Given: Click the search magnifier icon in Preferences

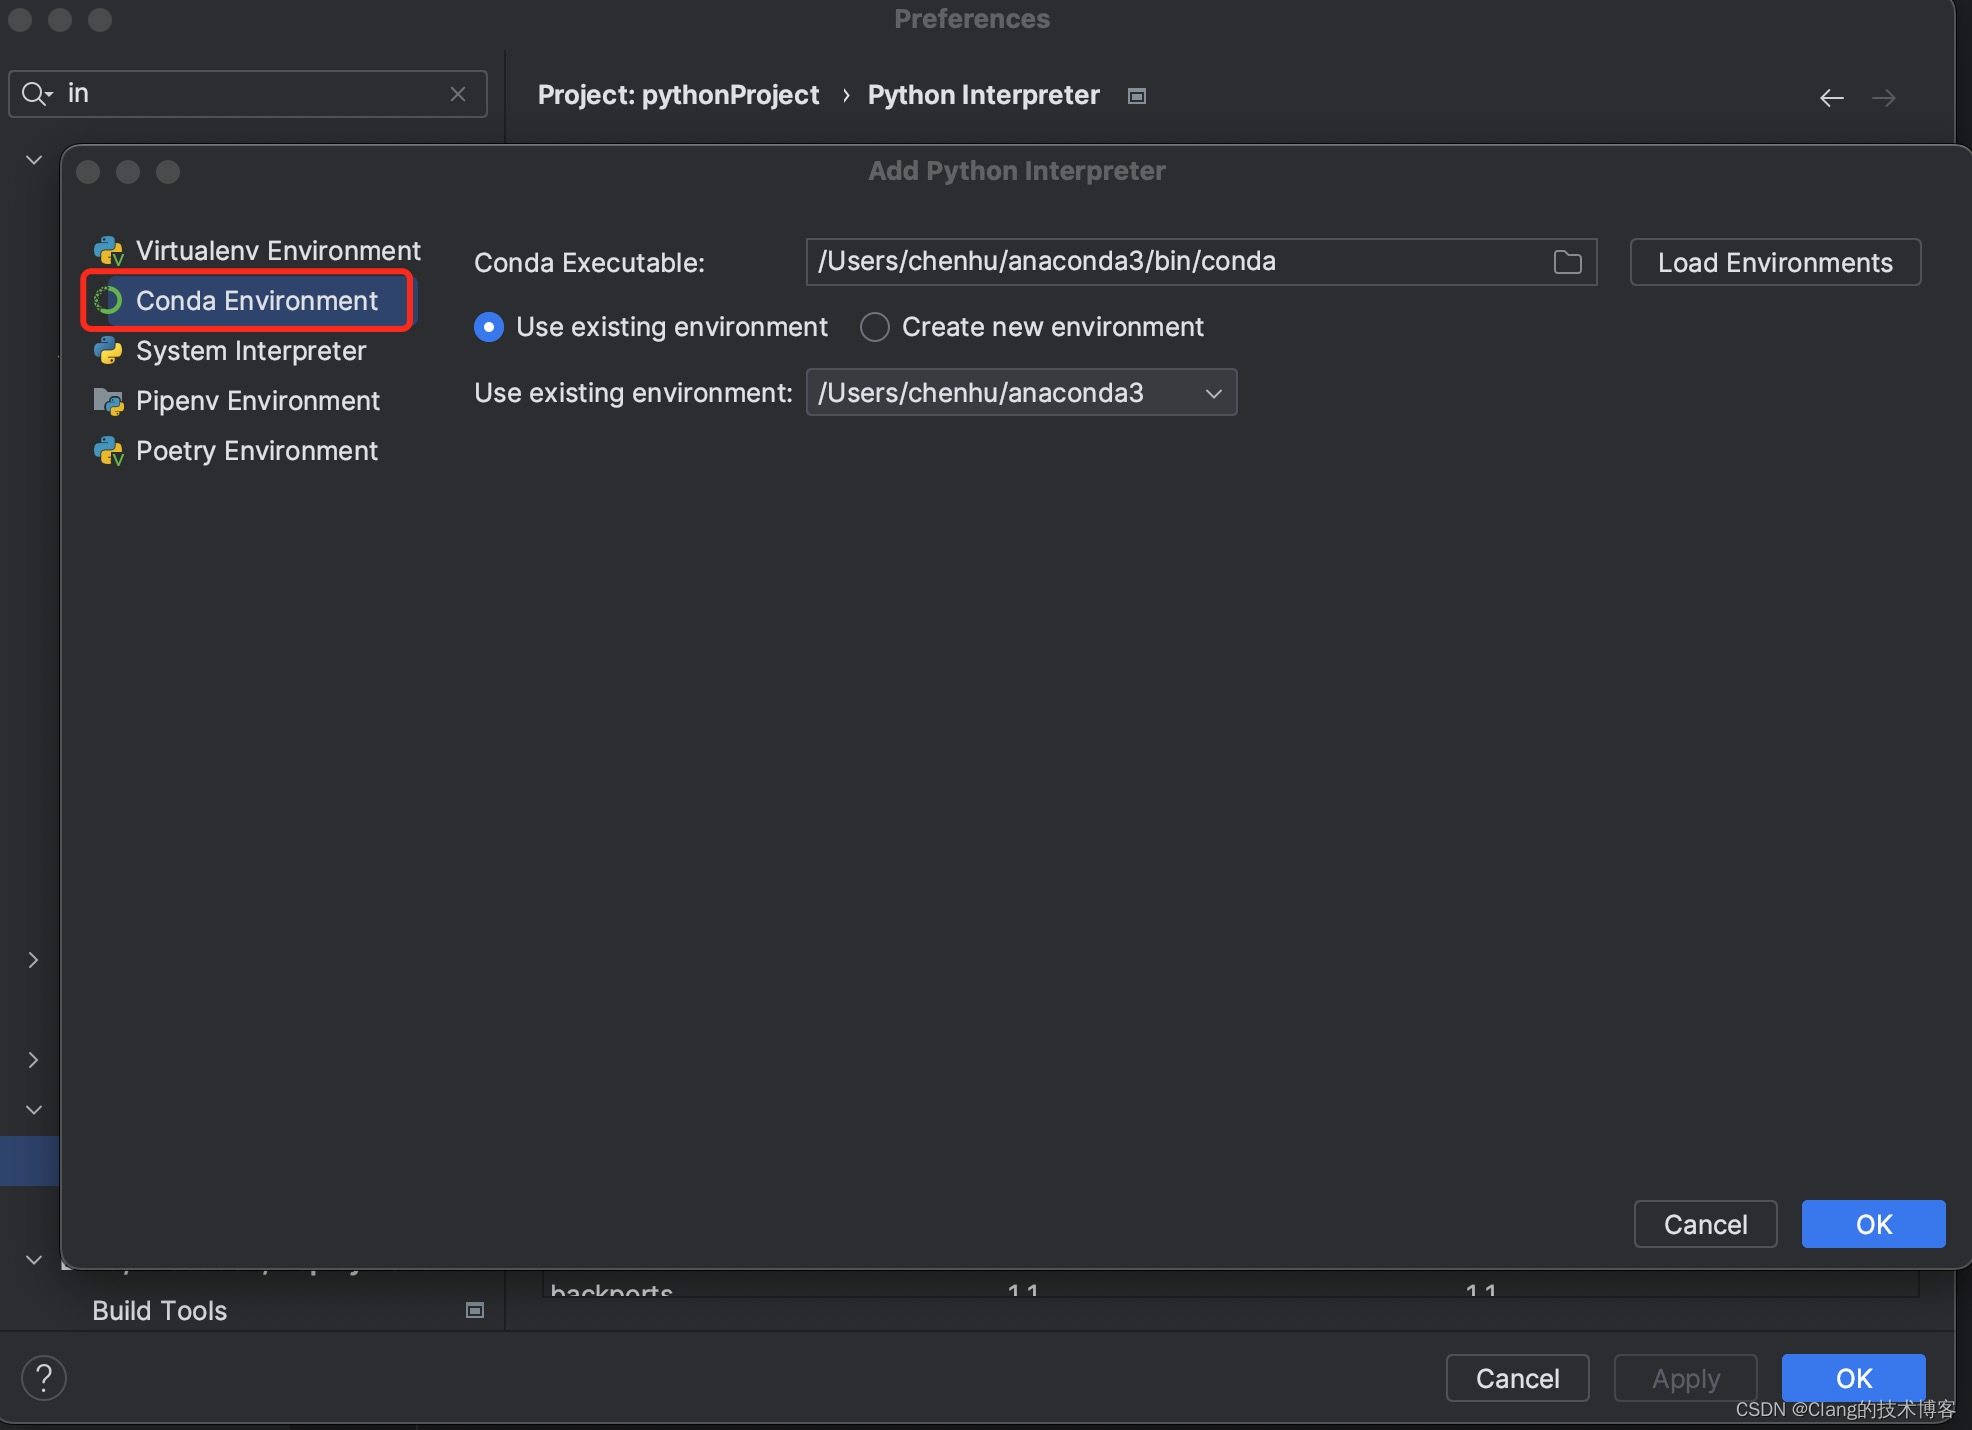Looking at the screenshot, I should click(36, 94).
